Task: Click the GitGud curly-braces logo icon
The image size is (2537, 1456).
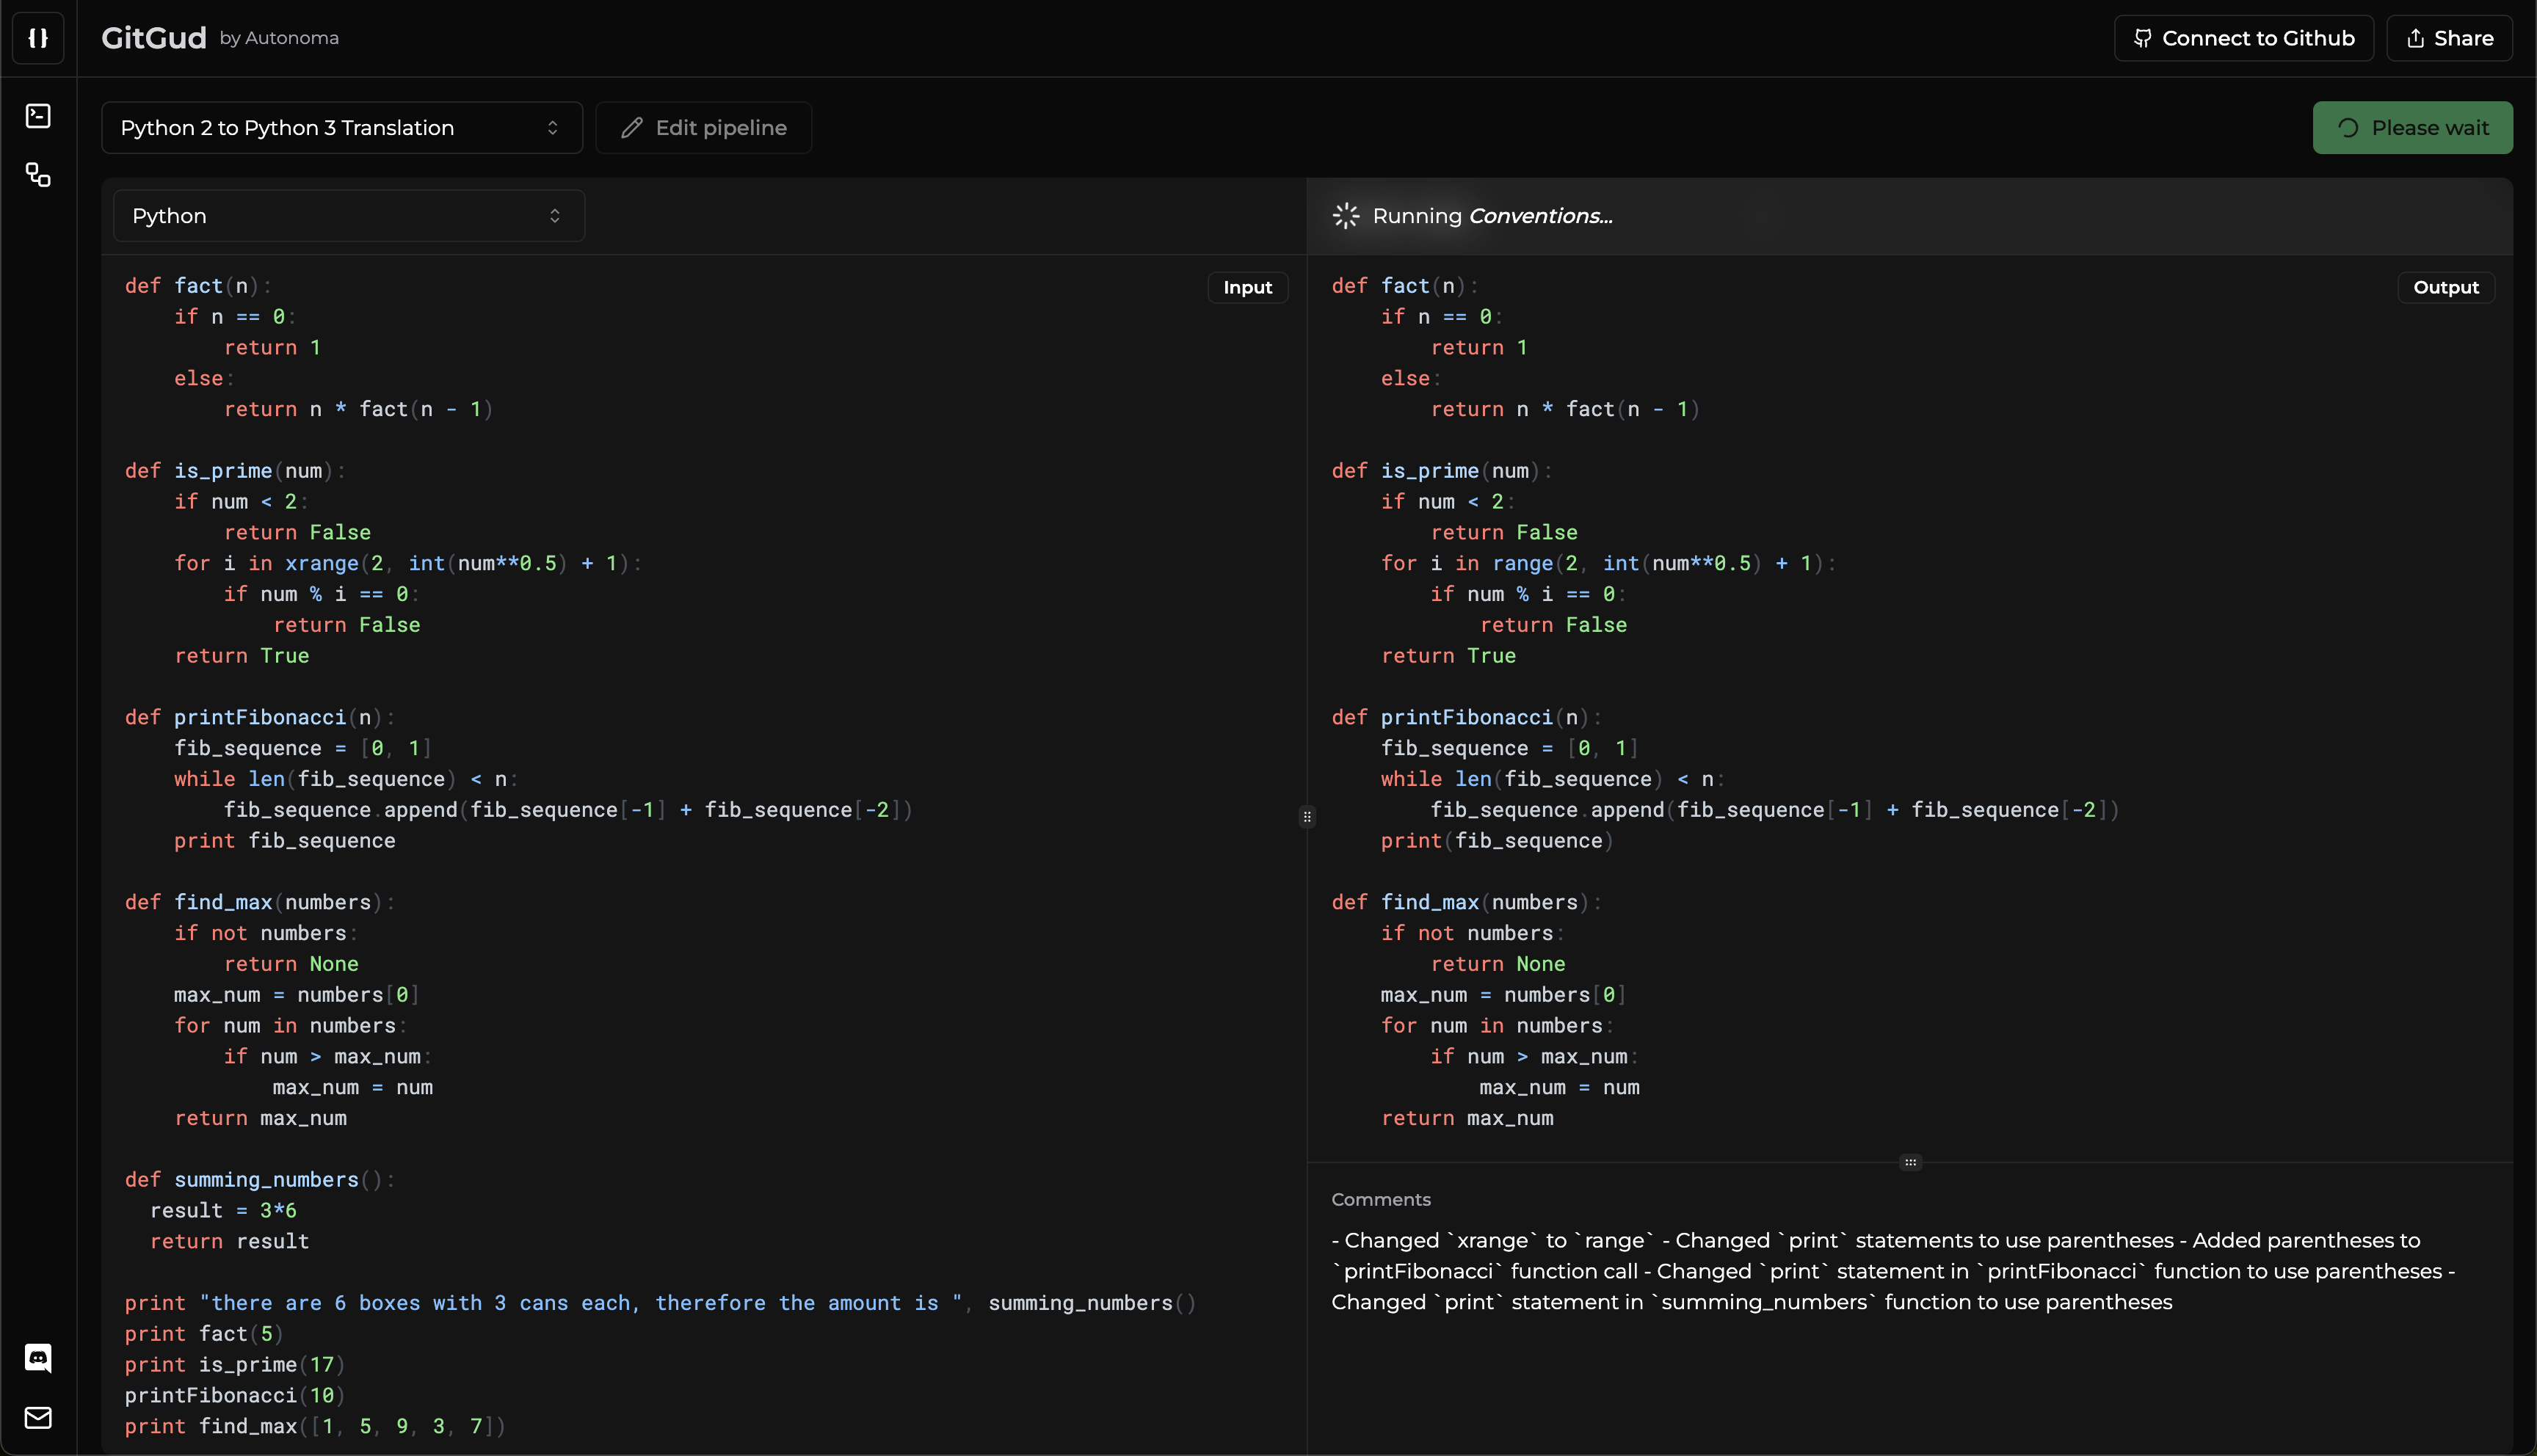Action: (x=38, y=38)
